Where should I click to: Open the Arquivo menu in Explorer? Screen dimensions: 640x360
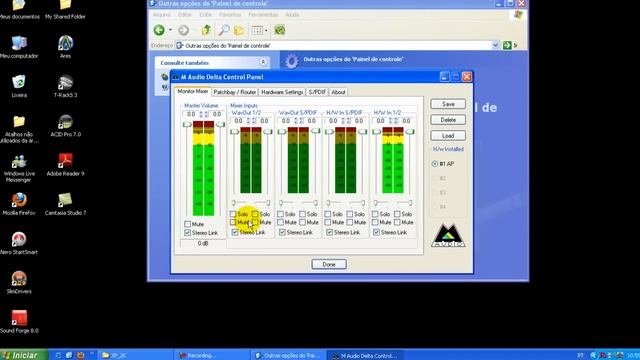[162, 15]
